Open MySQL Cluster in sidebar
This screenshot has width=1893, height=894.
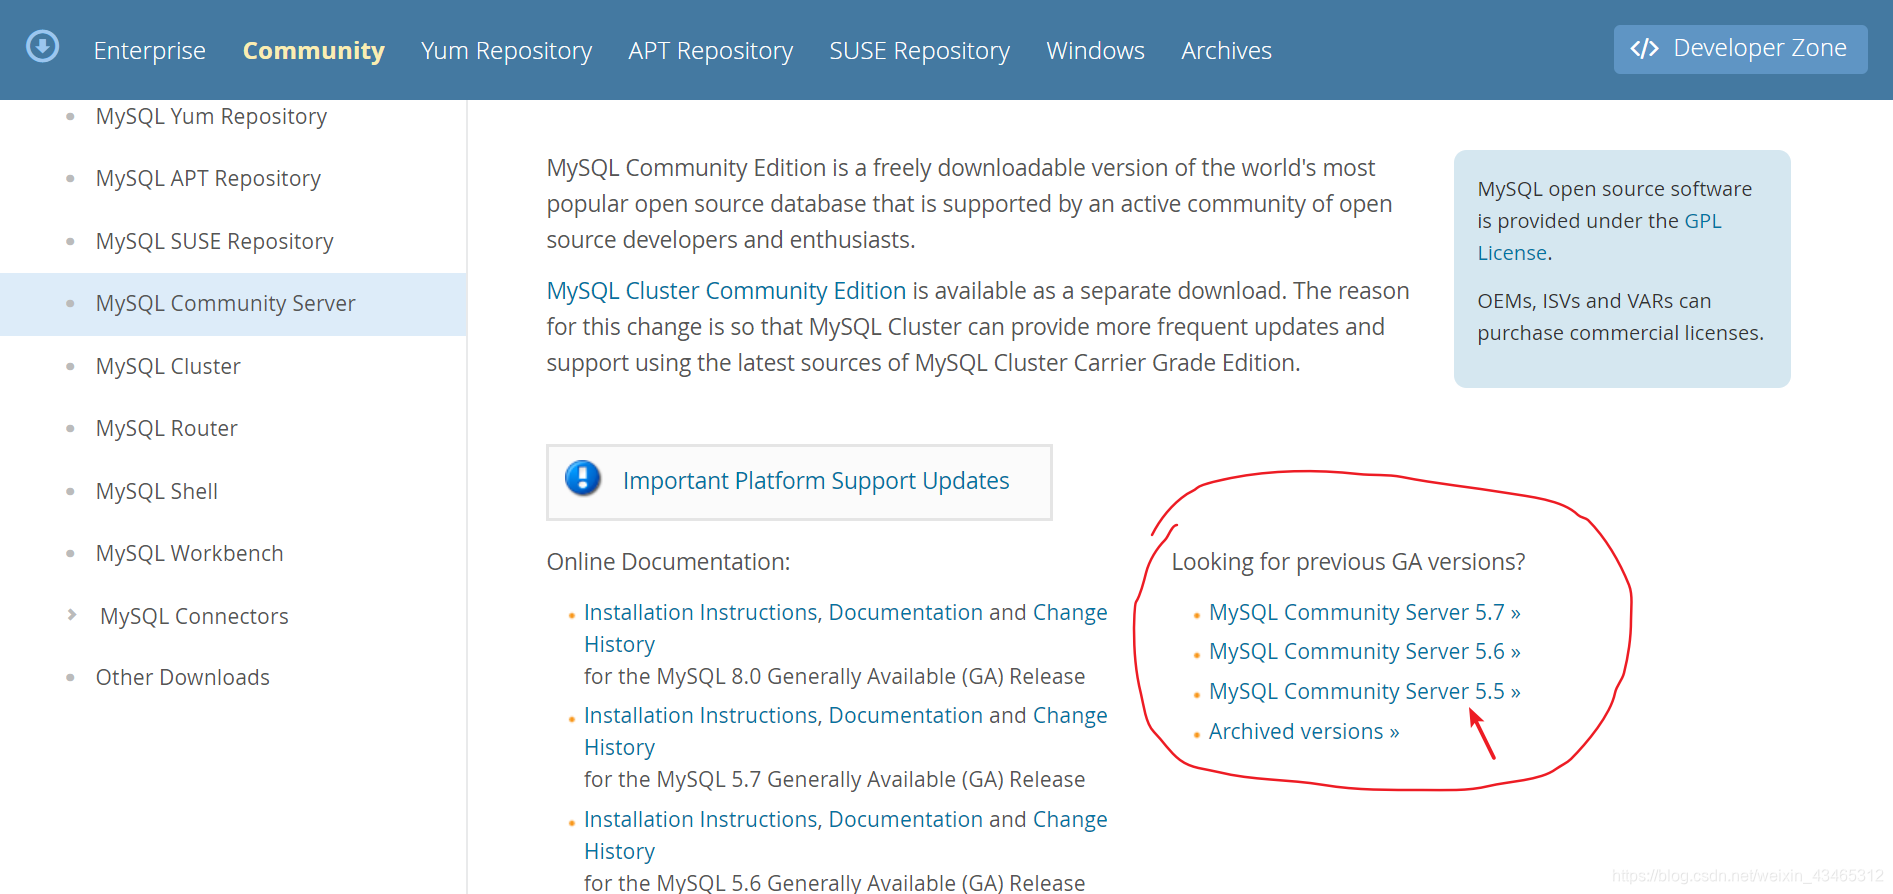(168, 367)
